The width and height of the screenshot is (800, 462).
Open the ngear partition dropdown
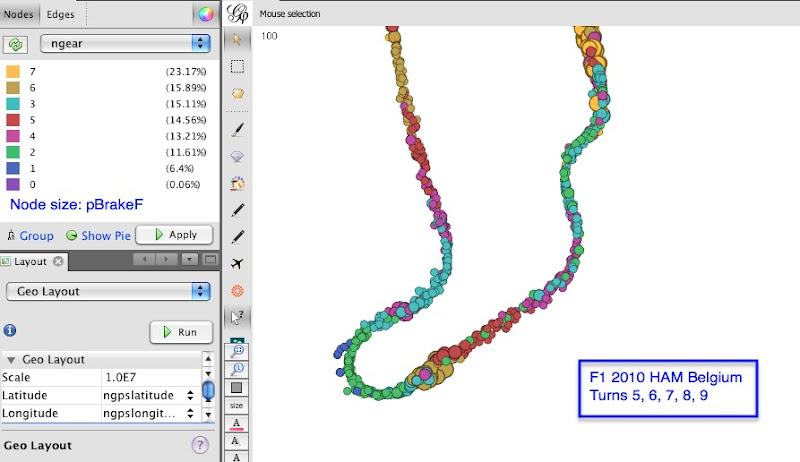pos(126,43)
